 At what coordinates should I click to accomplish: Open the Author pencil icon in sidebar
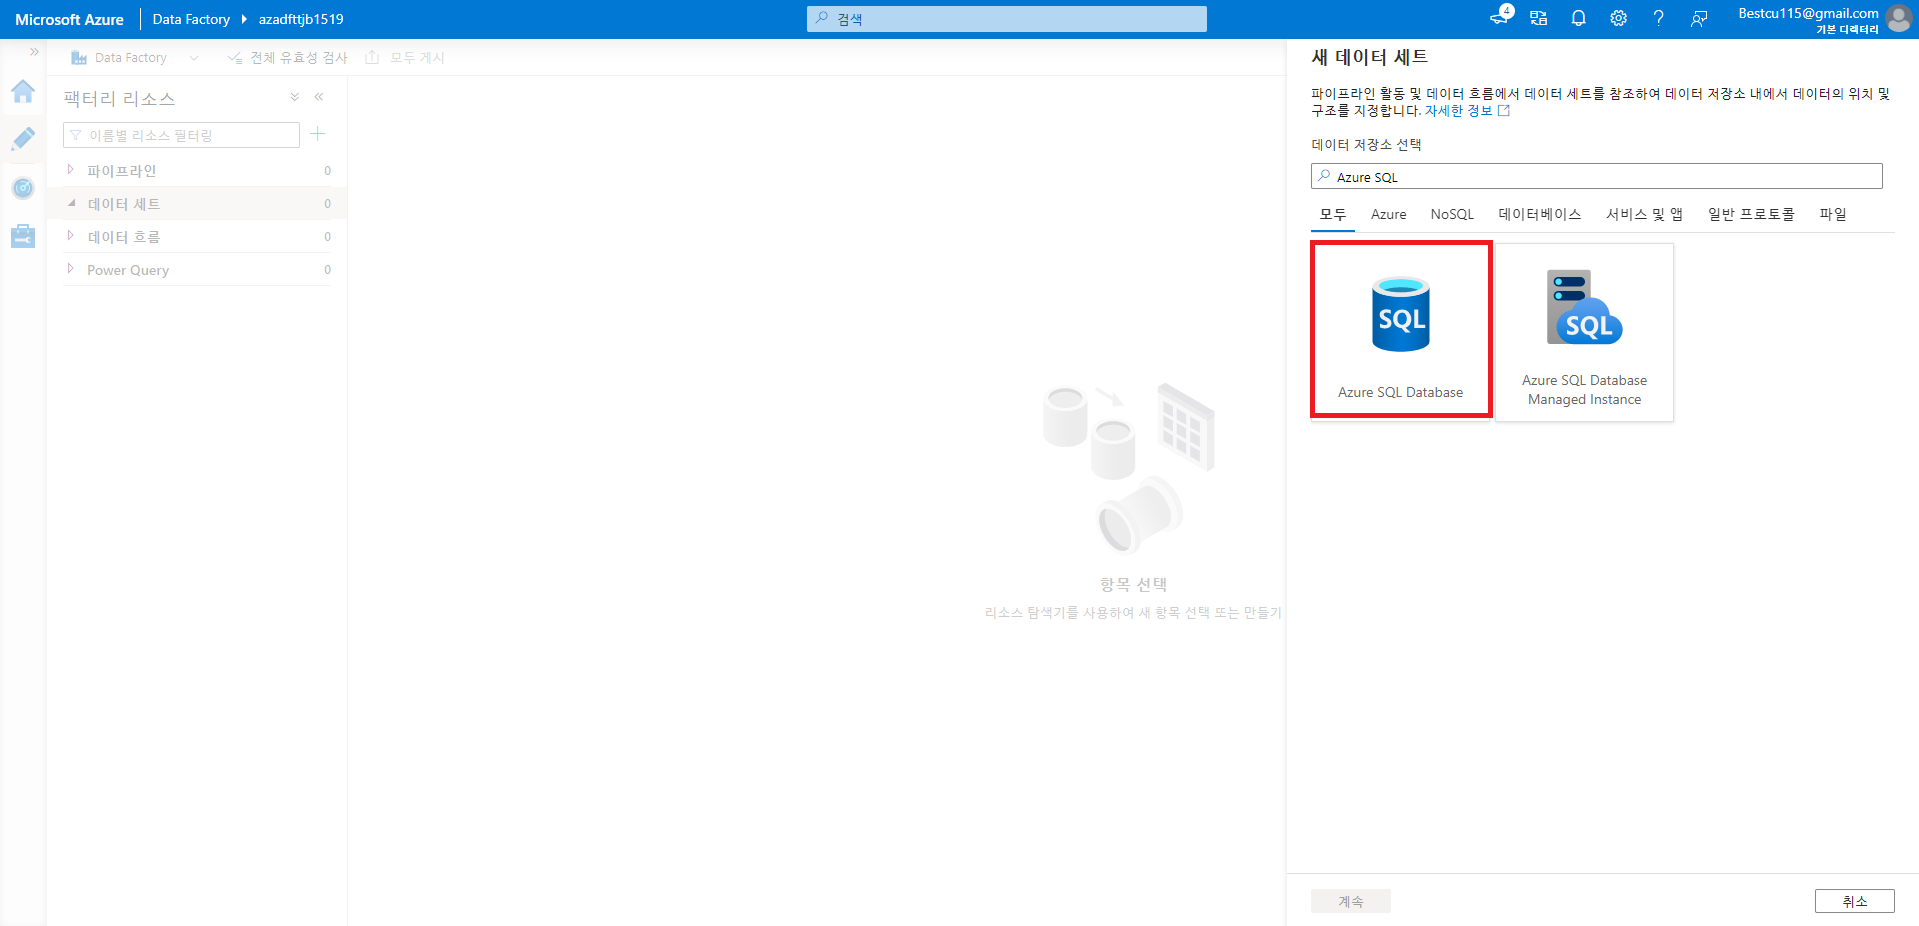[x=23, y=139]
